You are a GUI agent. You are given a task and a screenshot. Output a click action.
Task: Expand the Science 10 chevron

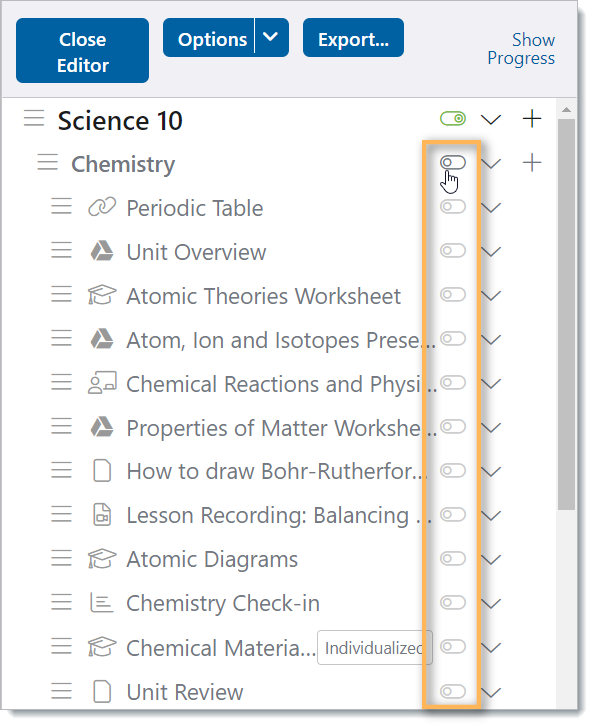tap(491, 120)
